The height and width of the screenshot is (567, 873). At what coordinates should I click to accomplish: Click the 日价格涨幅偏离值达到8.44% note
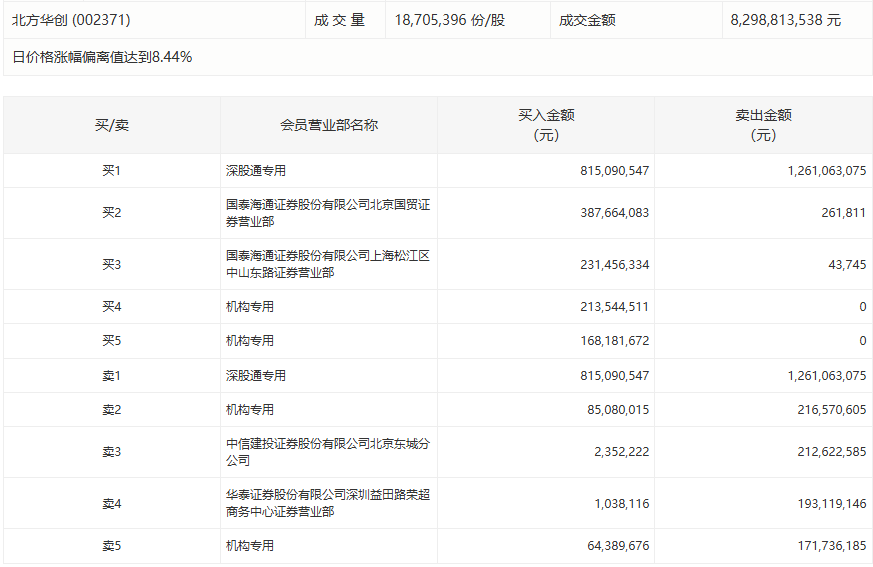(102, 57)
